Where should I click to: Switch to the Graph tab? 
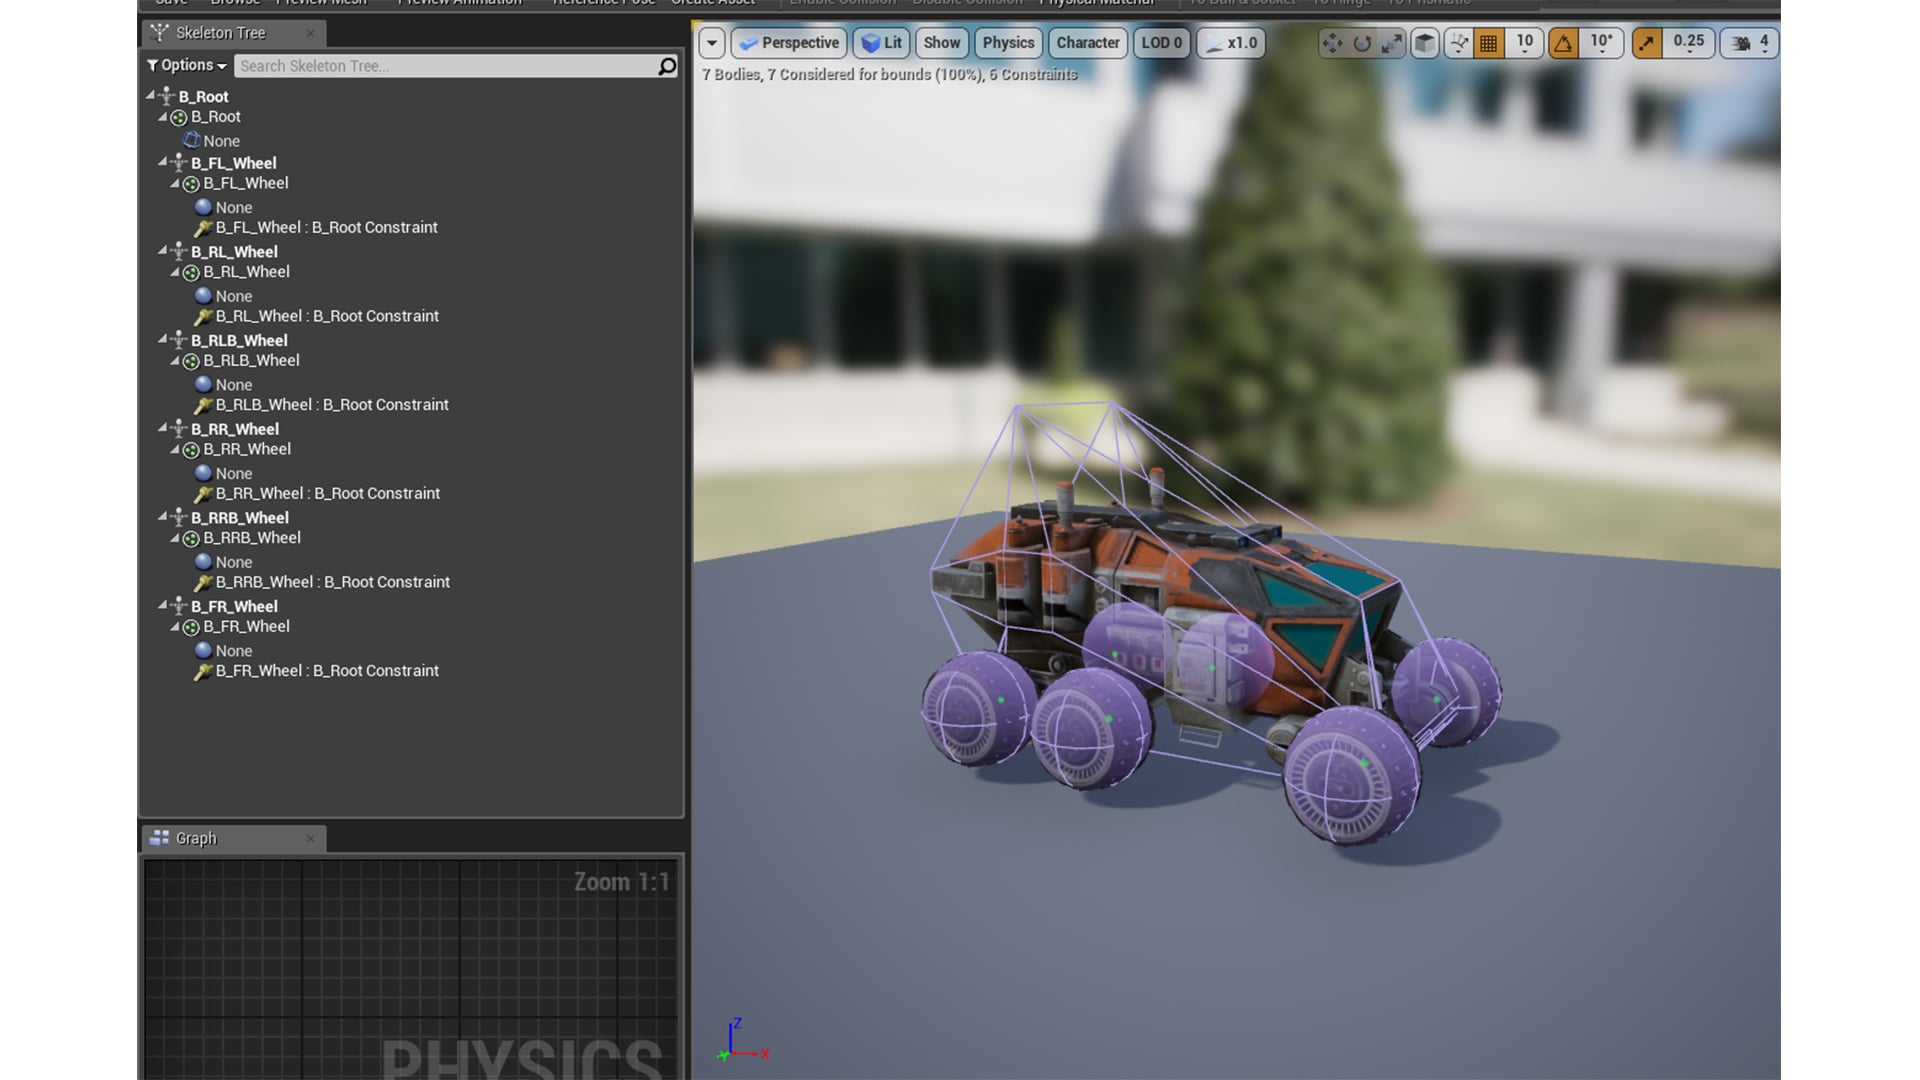click(196, 838)
